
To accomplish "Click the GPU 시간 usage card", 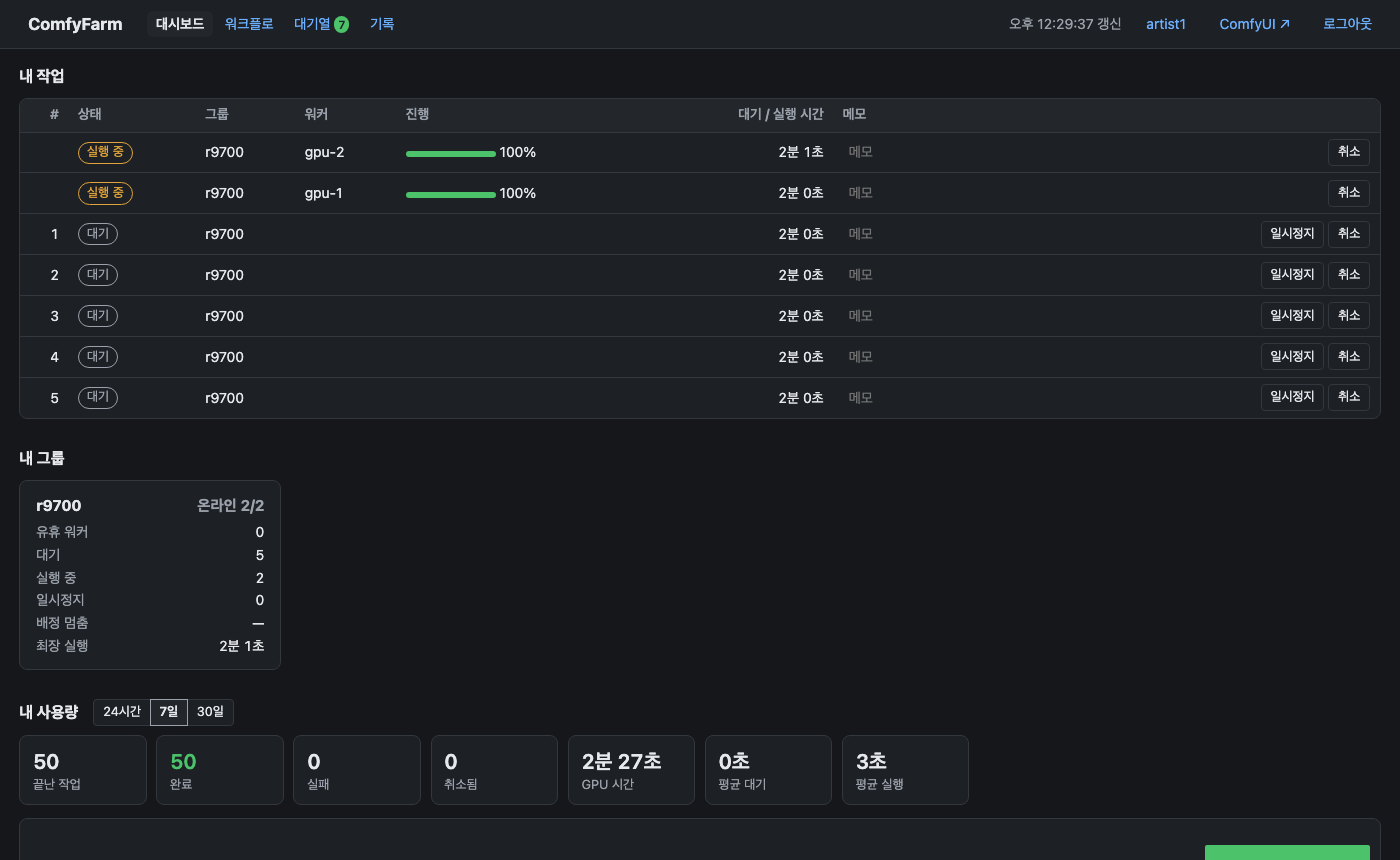I will click(631, 770).
